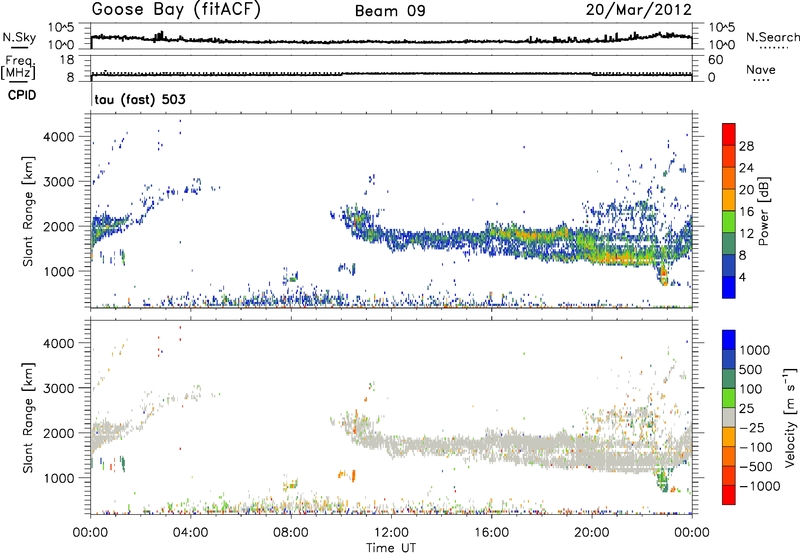Click the "00:00" label ending the time axis
800x554 pixels.
tap(691, 533)
